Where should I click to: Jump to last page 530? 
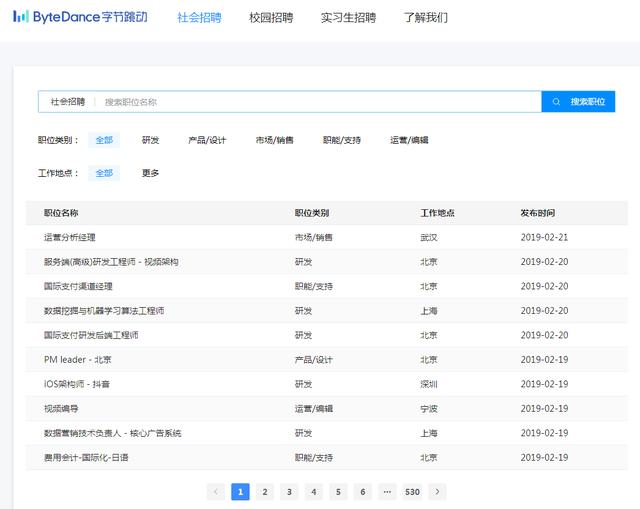click(412, 491)
